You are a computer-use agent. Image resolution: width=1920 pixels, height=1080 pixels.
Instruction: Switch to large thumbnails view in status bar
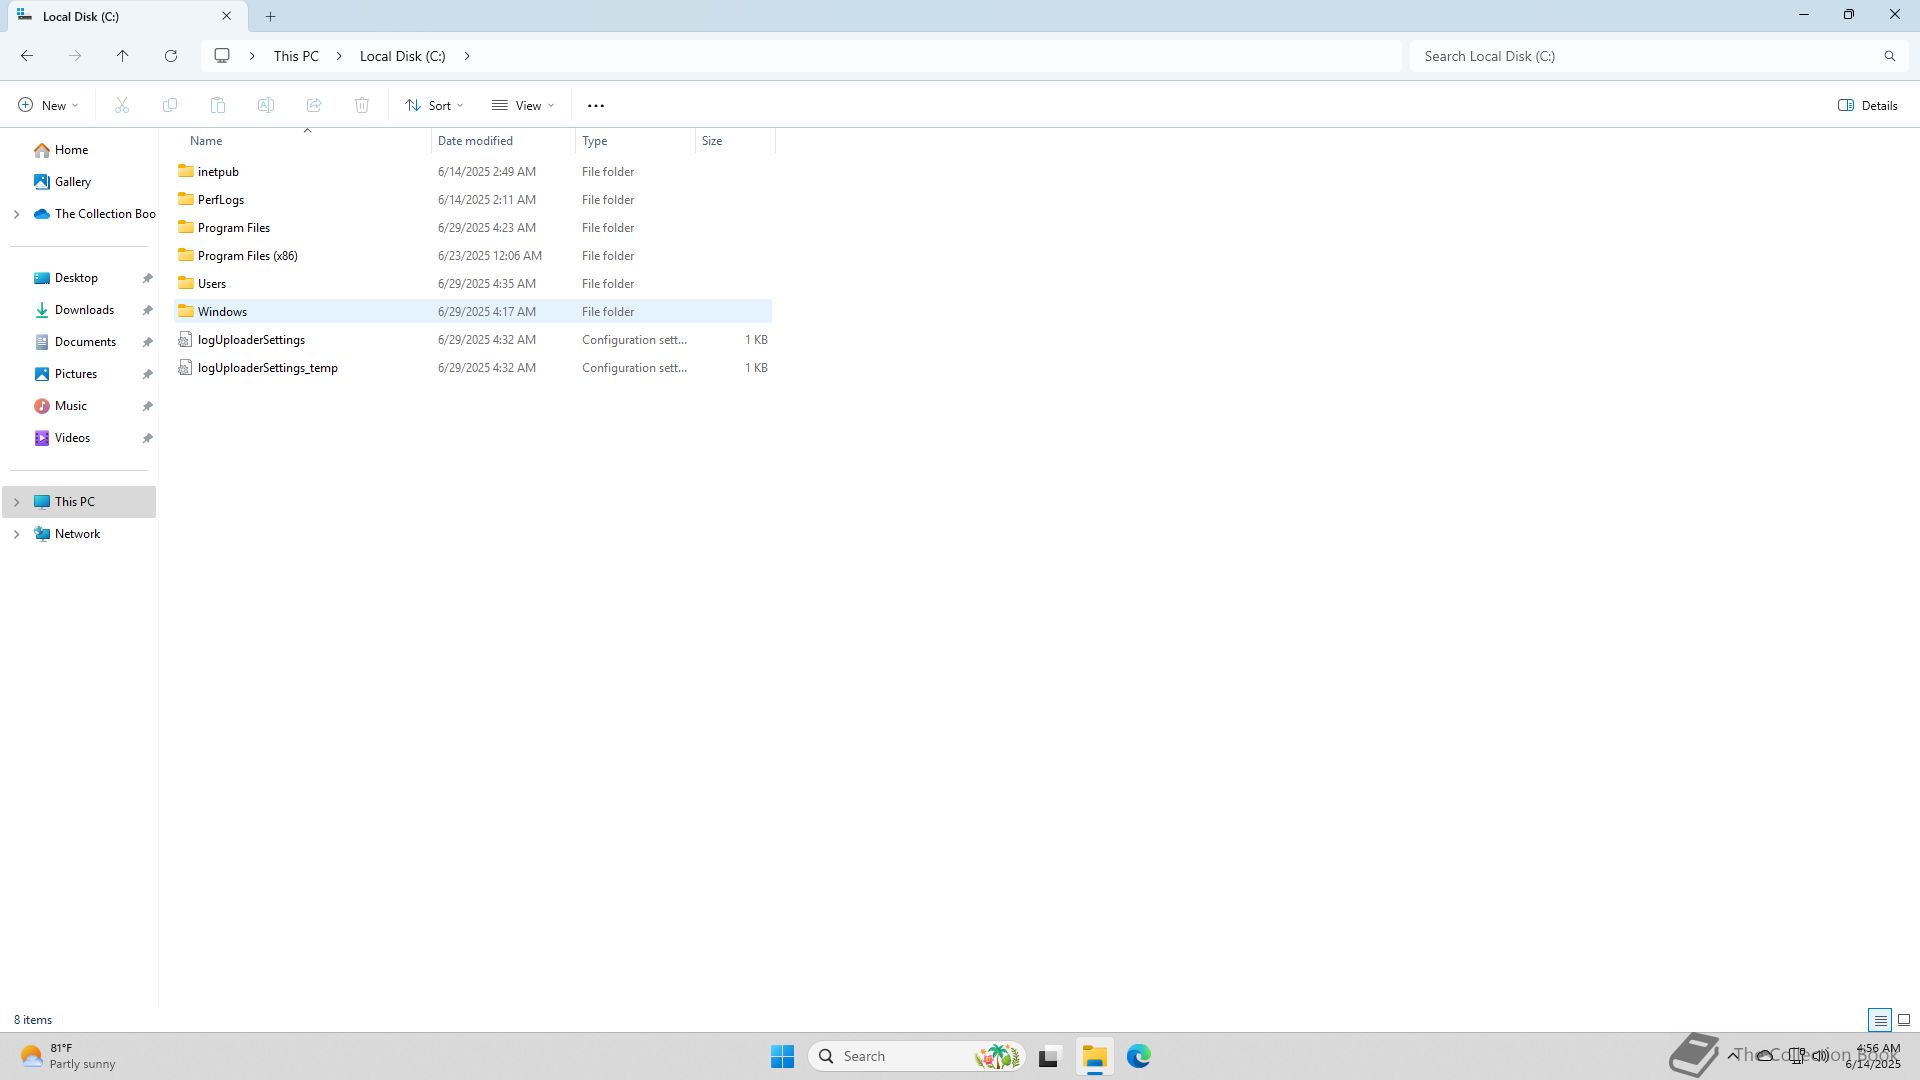tap(1904, 1020)
